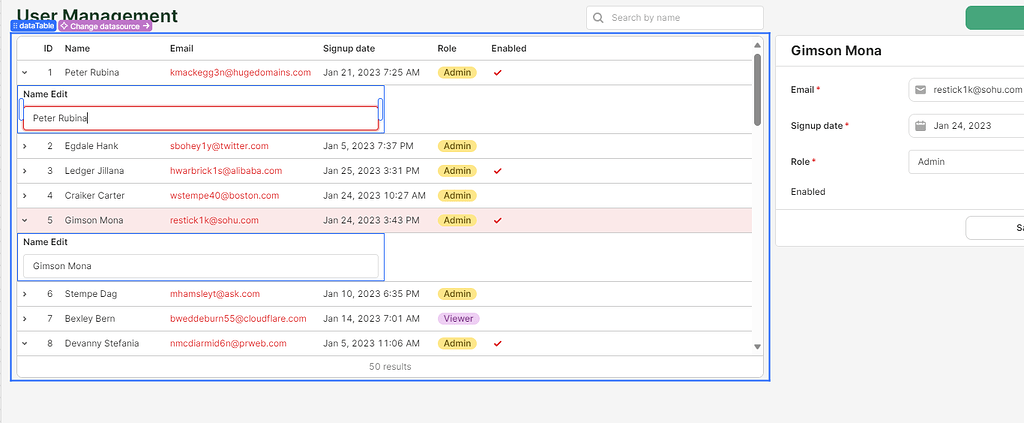1024x423 pixels.
Task: Click the Admin role badge for Egdale Hank
Action: (x=457, y=146)
